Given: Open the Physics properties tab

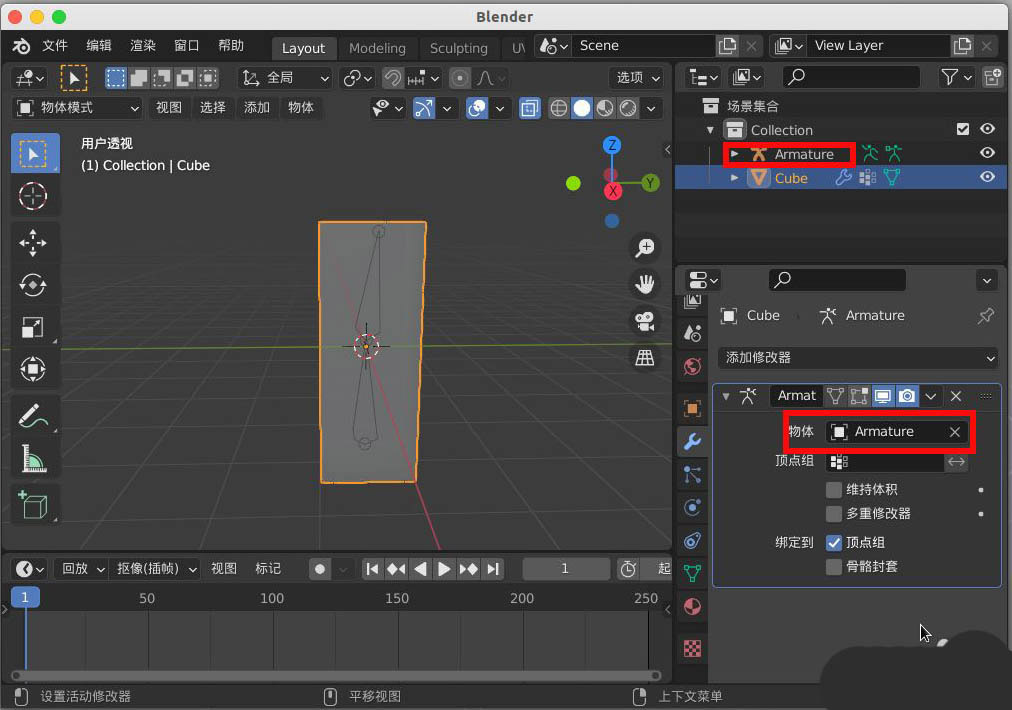Looking at the screenshot, I should pyautogui.click(x=692, y=507).
